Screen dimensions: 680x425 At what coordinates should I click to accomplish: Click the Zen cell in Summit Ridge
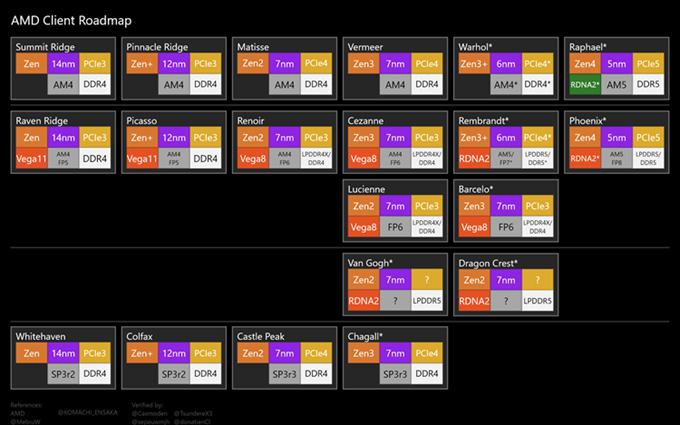point(31,64)
